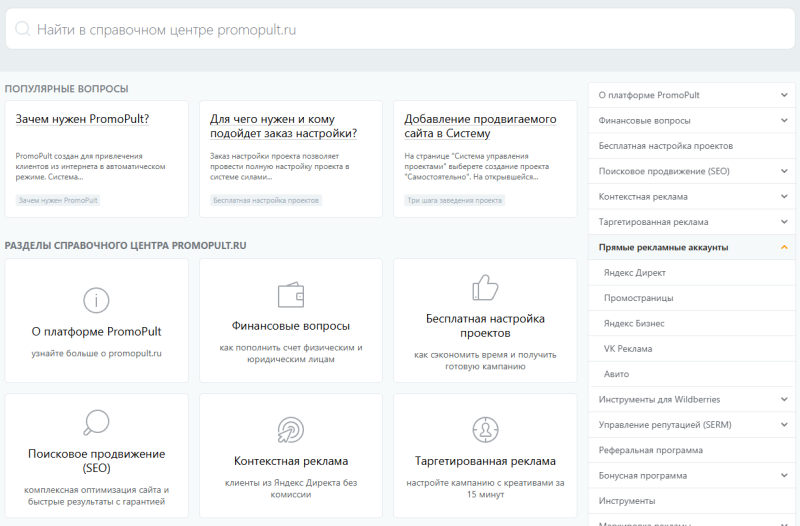Expand Бонусная программа sidebar chevron

(784, 475)
